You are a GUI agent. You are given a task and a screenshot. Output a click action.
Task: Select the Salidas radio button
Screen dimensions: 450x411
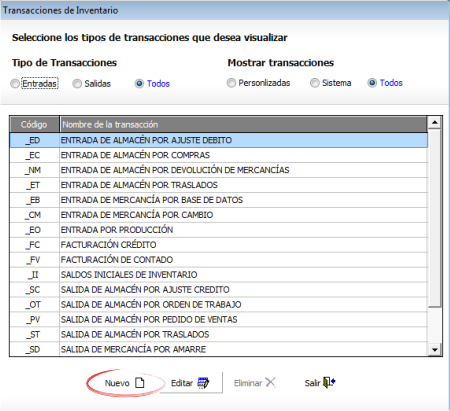[x=77, y=83]
